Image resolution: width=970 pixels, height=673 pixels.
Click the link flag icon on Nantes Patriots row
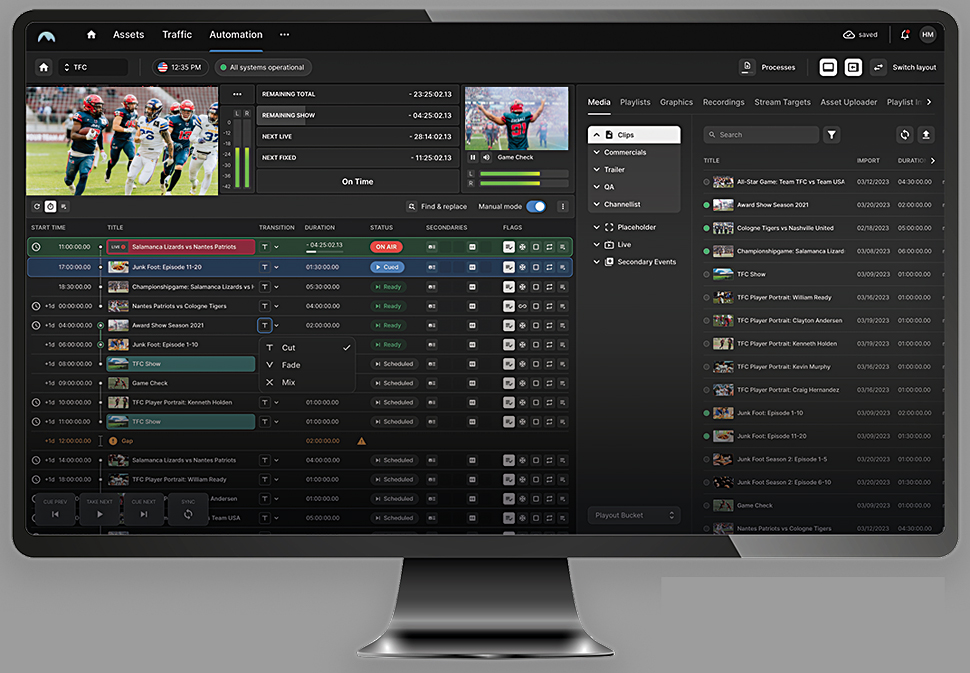[522, 306]
